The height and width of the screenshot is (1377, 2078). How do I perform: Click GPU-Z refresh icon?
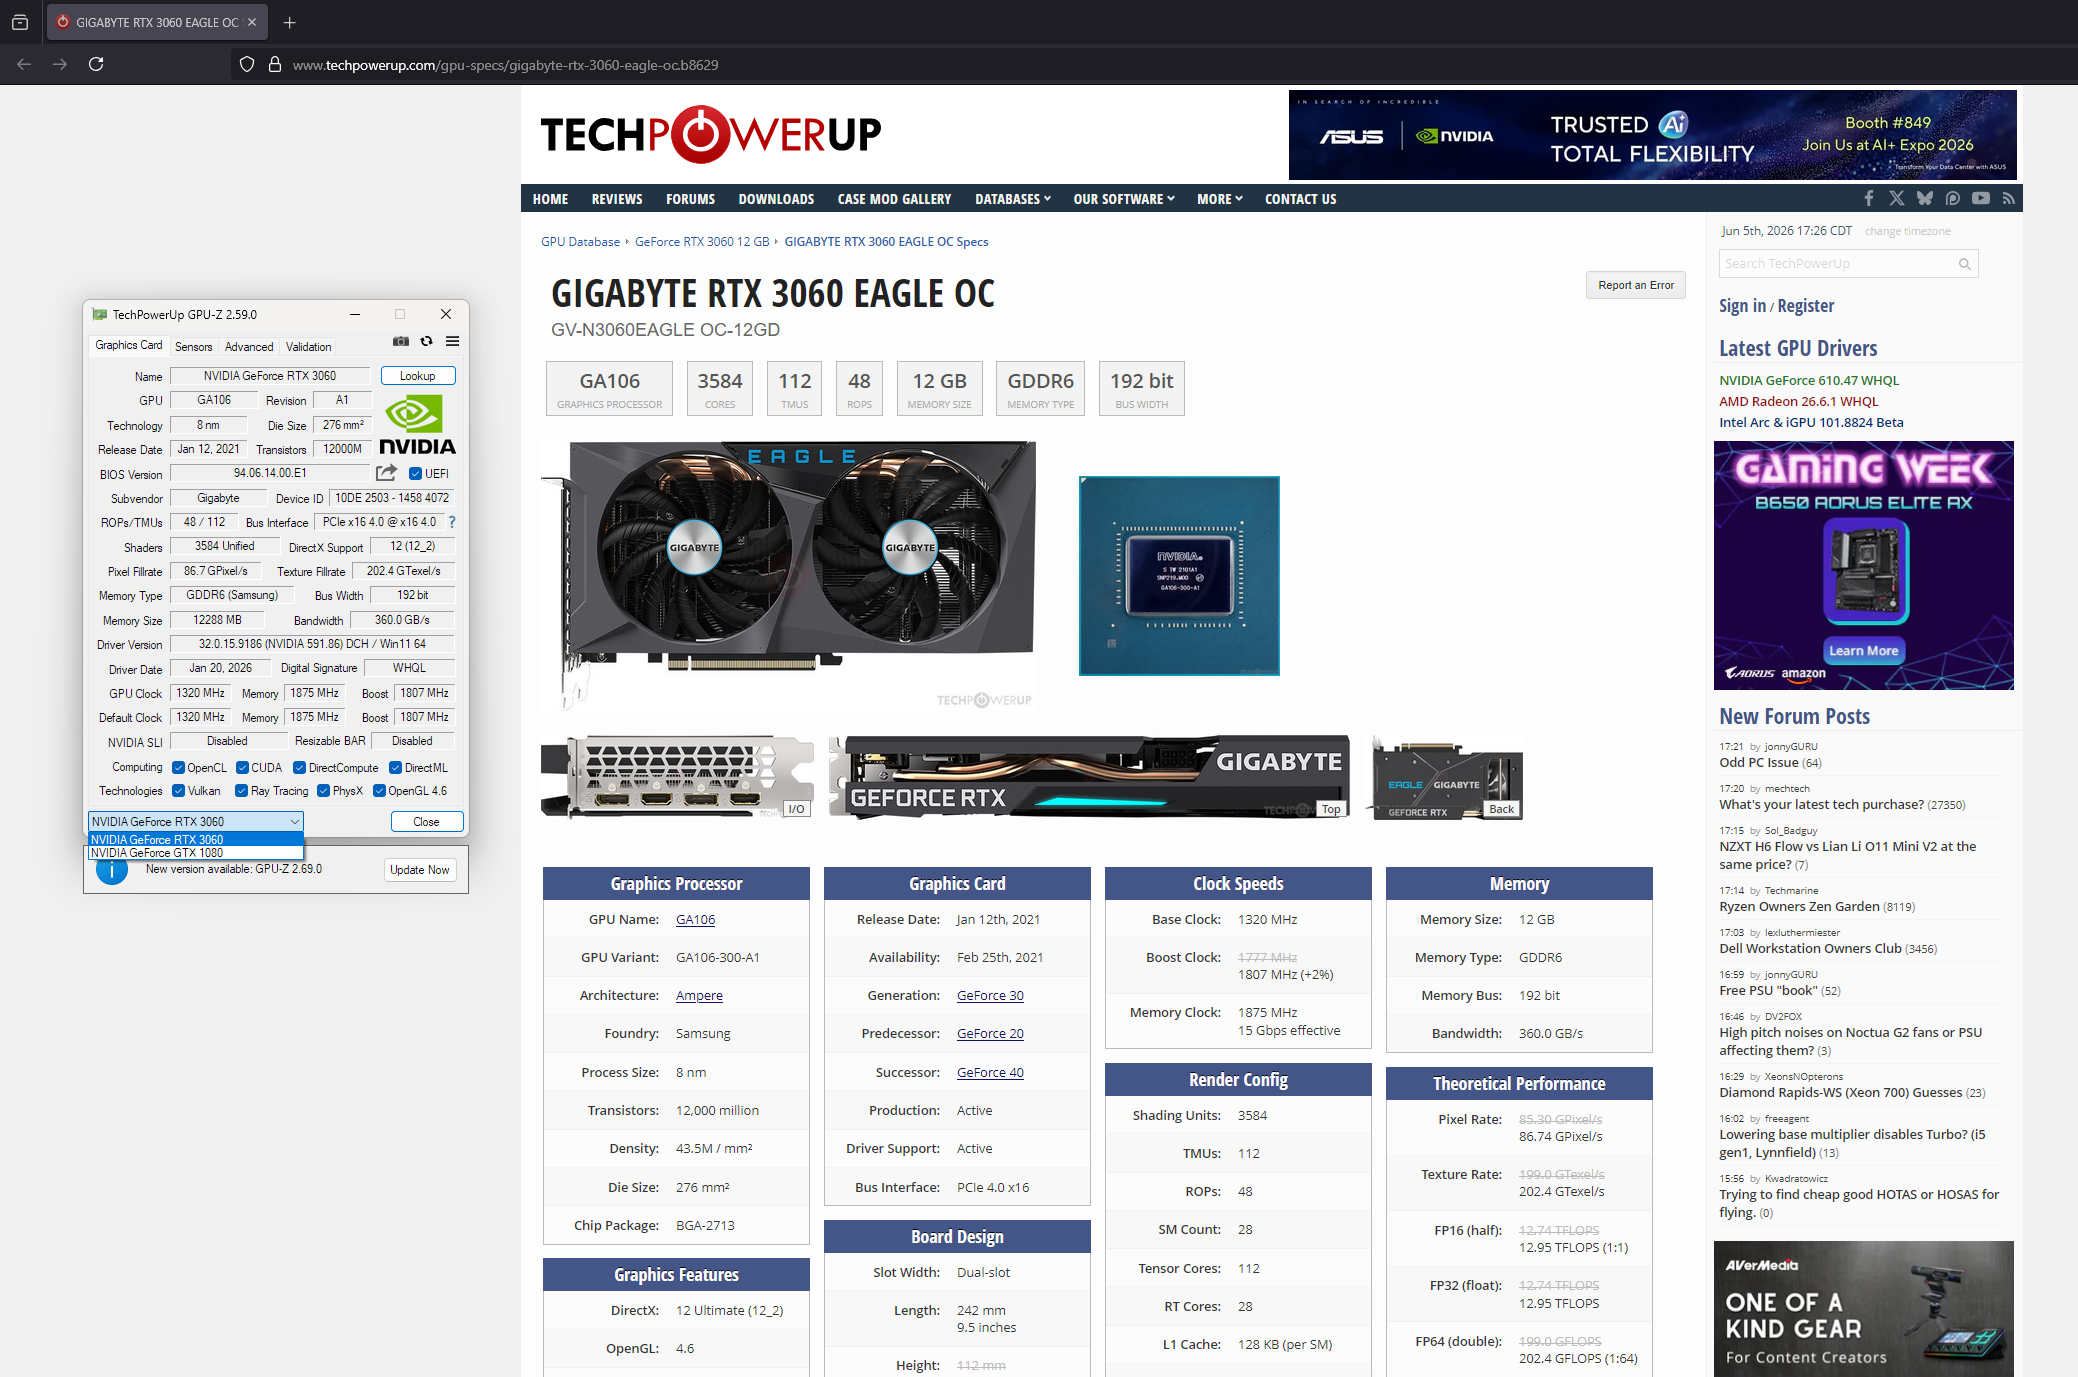427,341
